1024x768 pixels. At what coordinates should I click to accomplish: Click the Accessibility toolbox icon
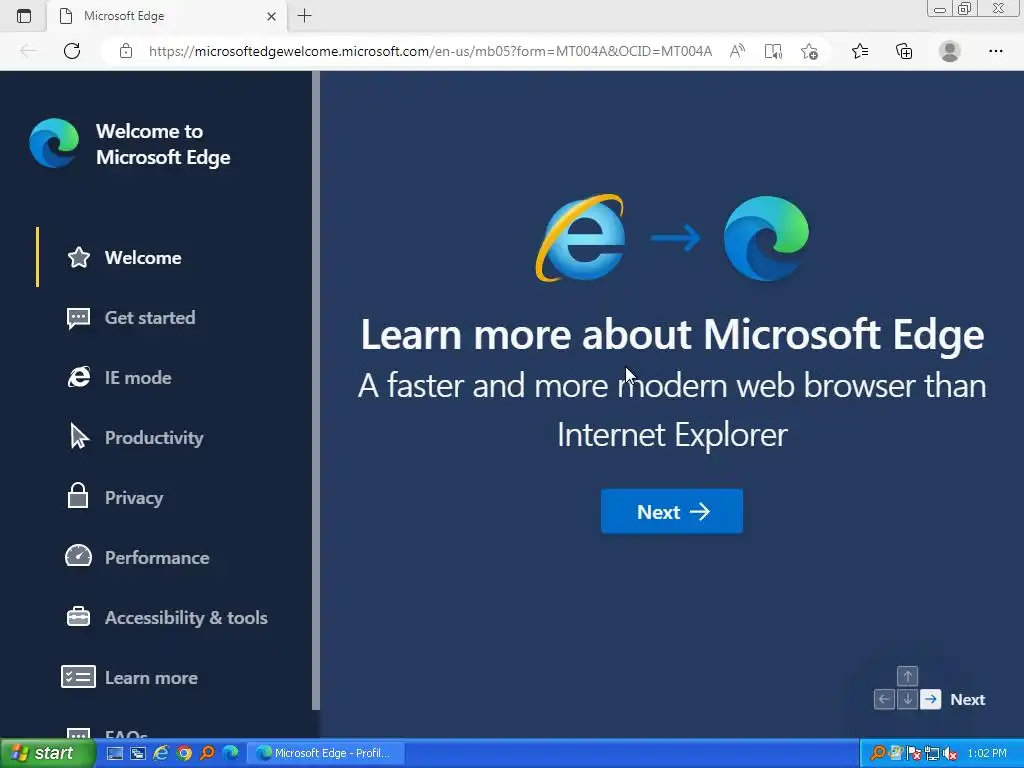(x=78, y=616)
